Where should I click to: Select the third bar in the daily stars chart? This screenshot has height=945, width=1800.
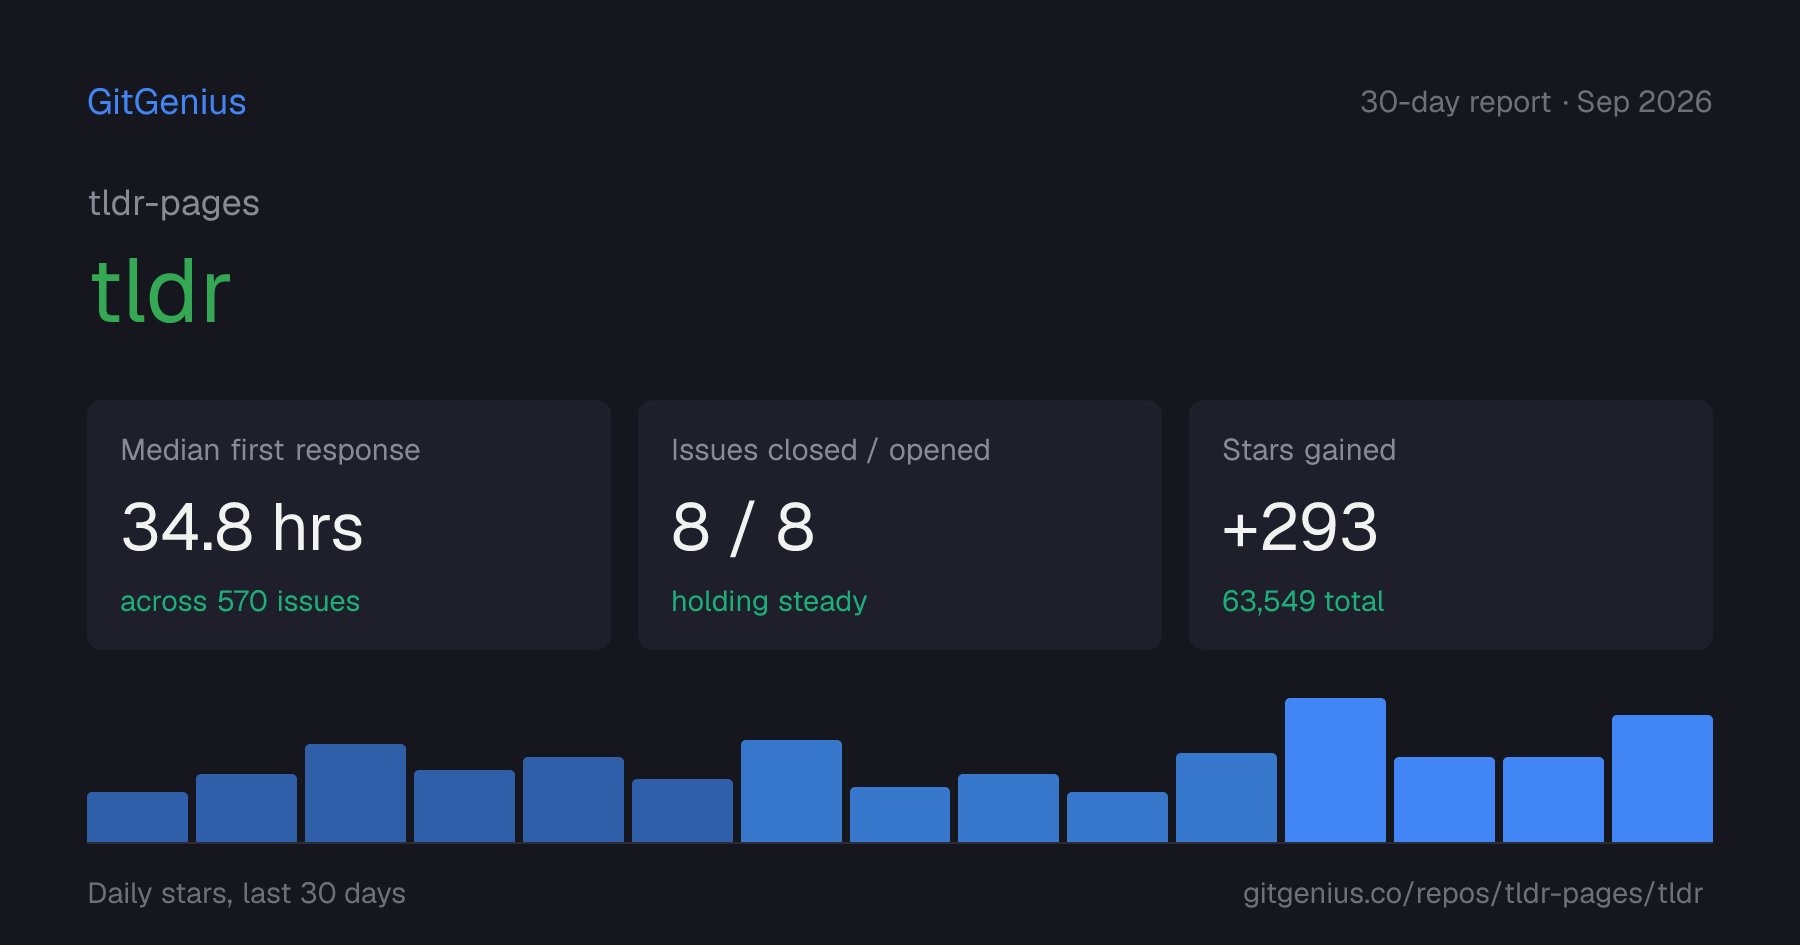click(x=355, y=793)
